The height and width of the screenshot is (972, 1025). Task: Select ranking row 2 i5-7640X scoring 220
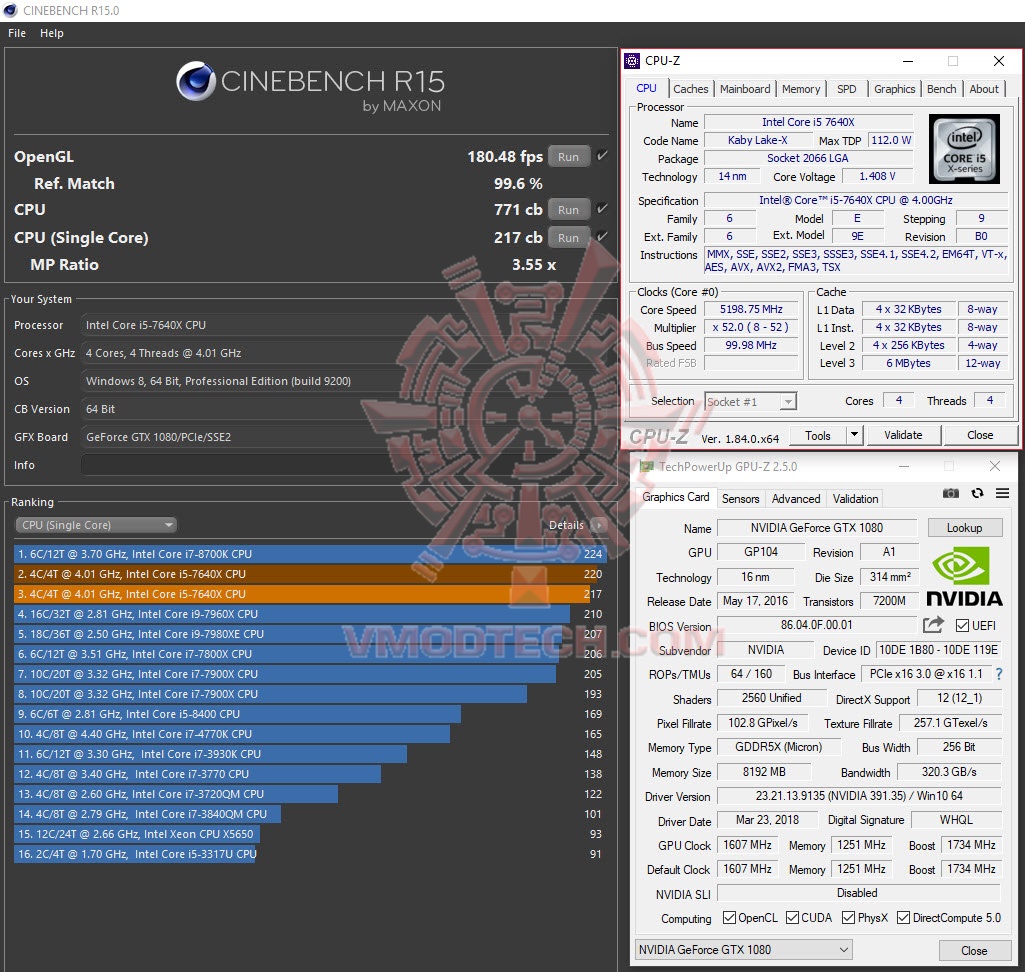310,574
